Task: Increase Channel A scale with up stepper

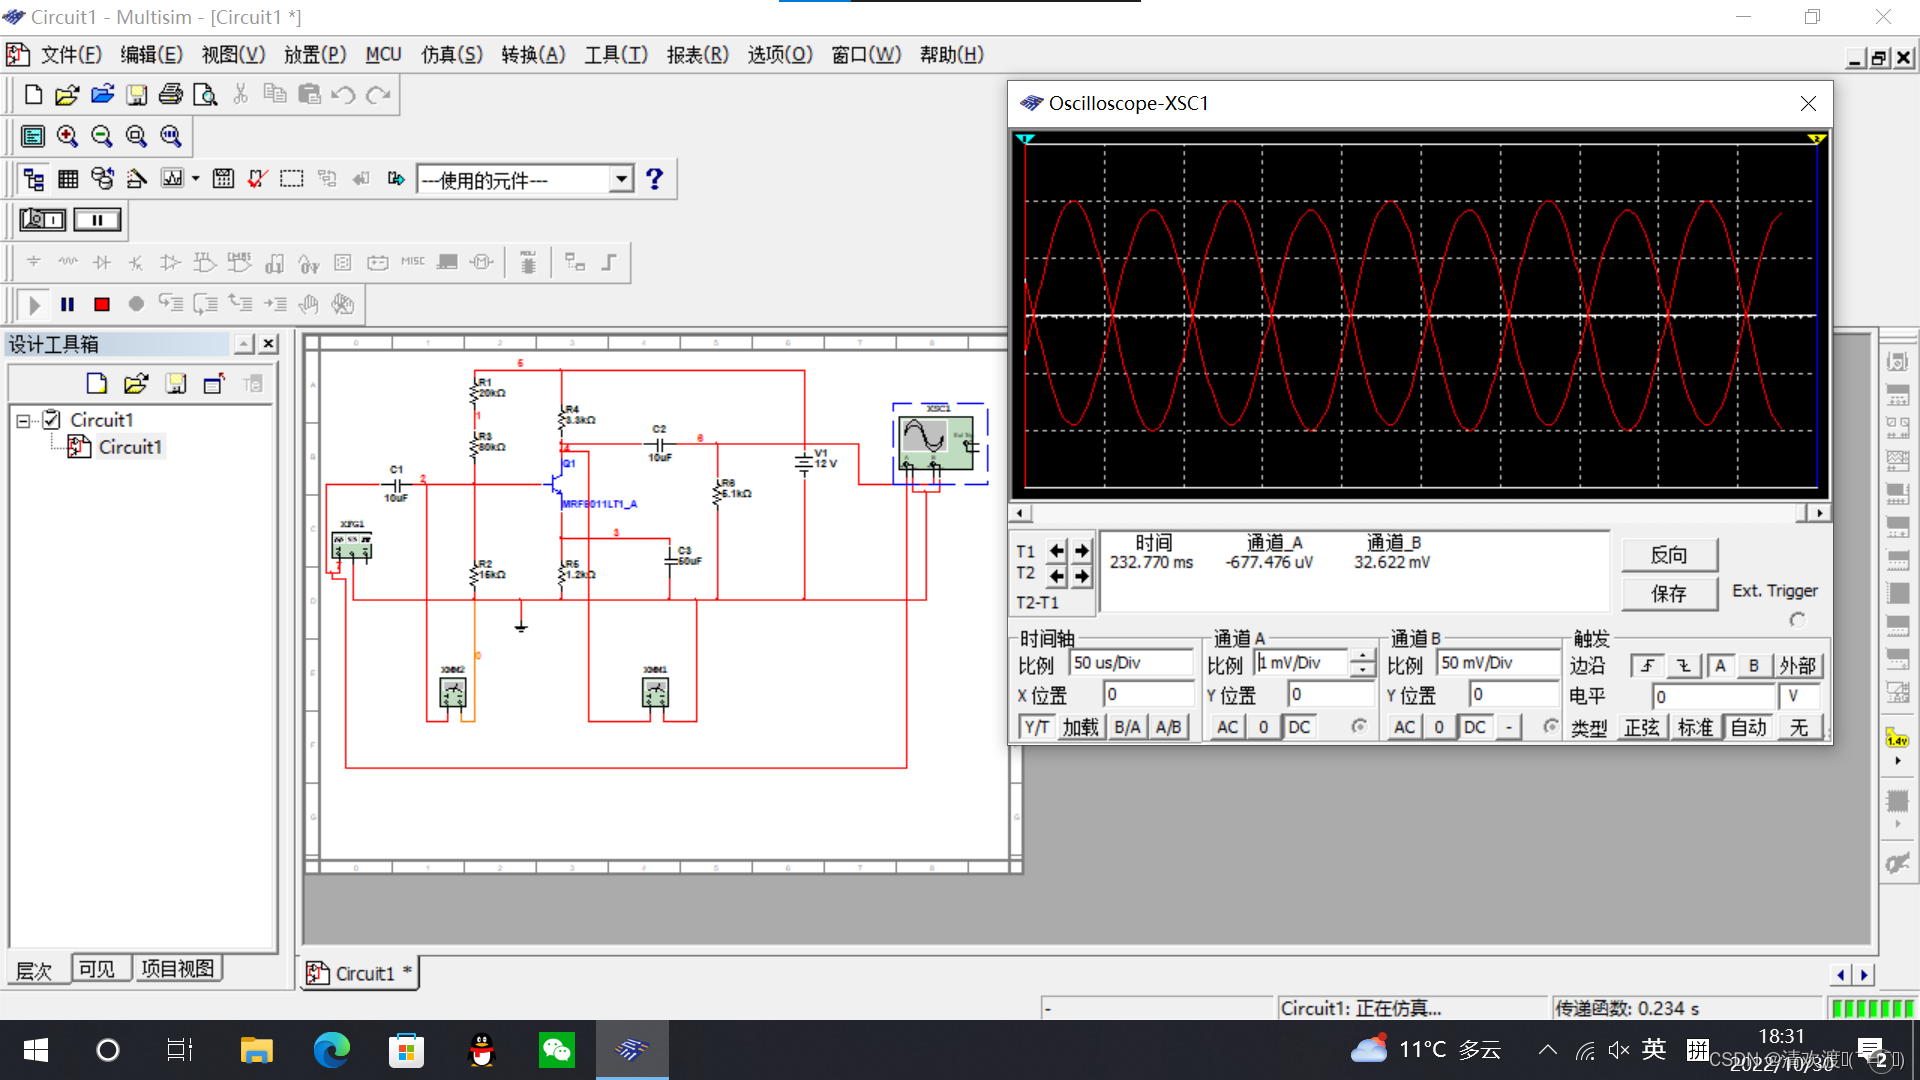Action: pos(1362,656)
